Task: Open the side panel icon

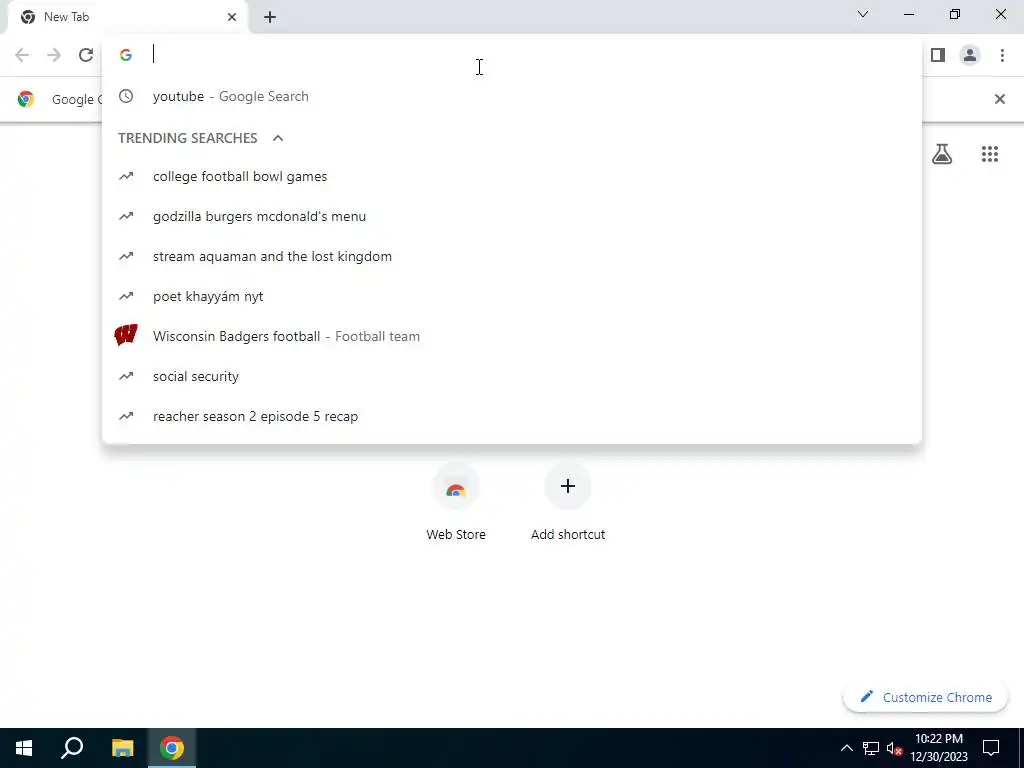Action: 938,55
